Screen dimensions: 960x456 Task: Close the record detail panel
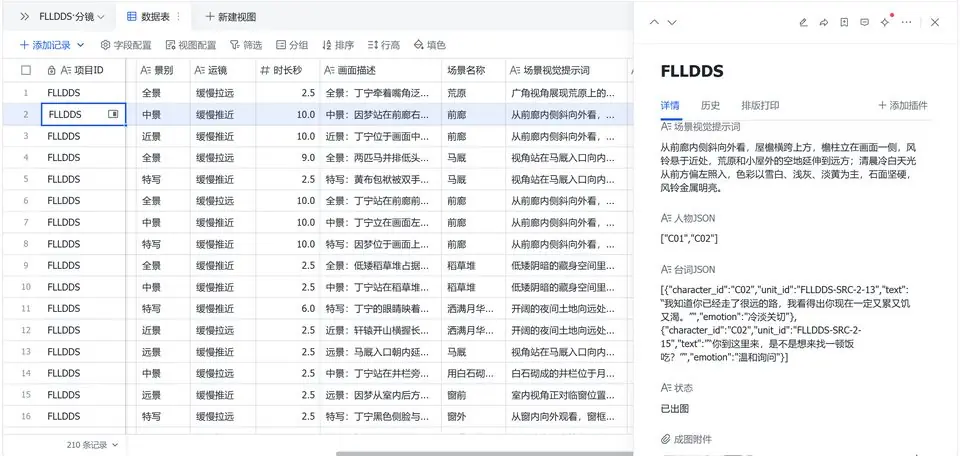tap(934, 22)
